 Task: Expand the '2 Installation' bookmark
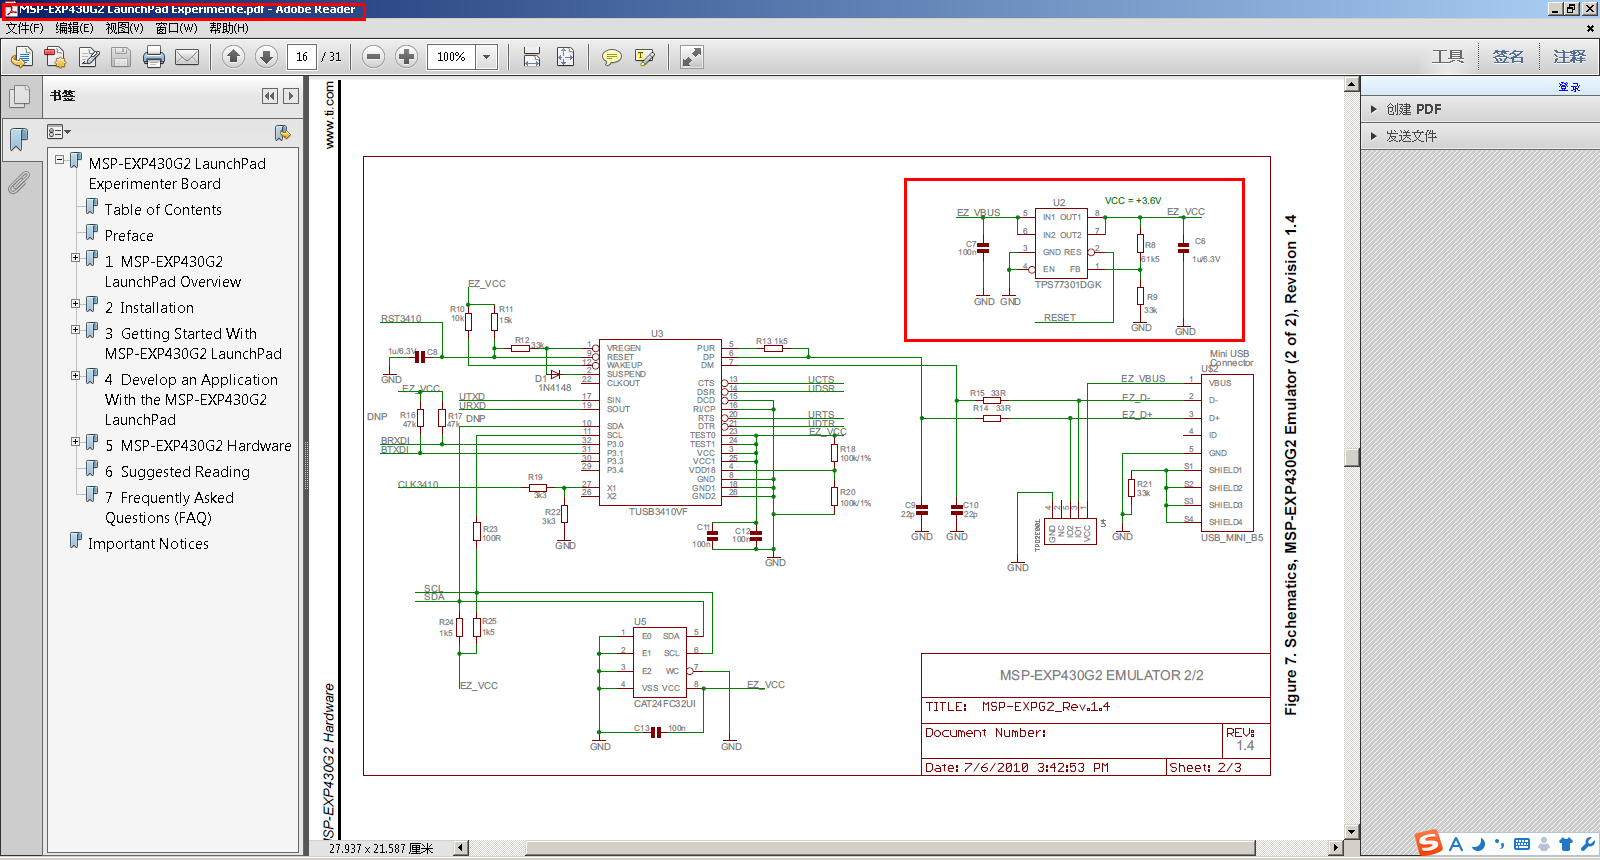click(x=76, y=304)
